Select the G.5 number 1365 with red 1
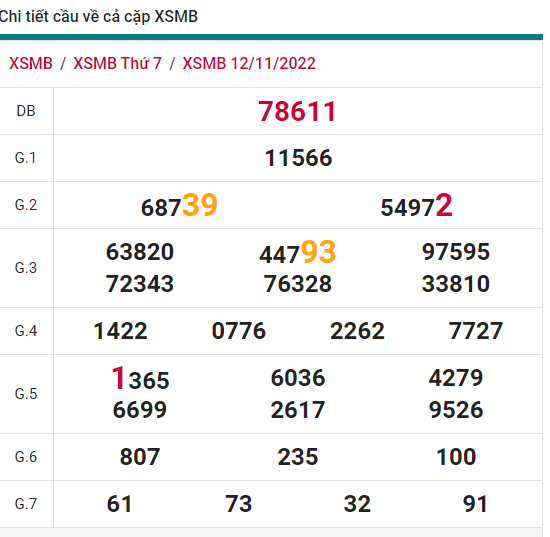 140,378
